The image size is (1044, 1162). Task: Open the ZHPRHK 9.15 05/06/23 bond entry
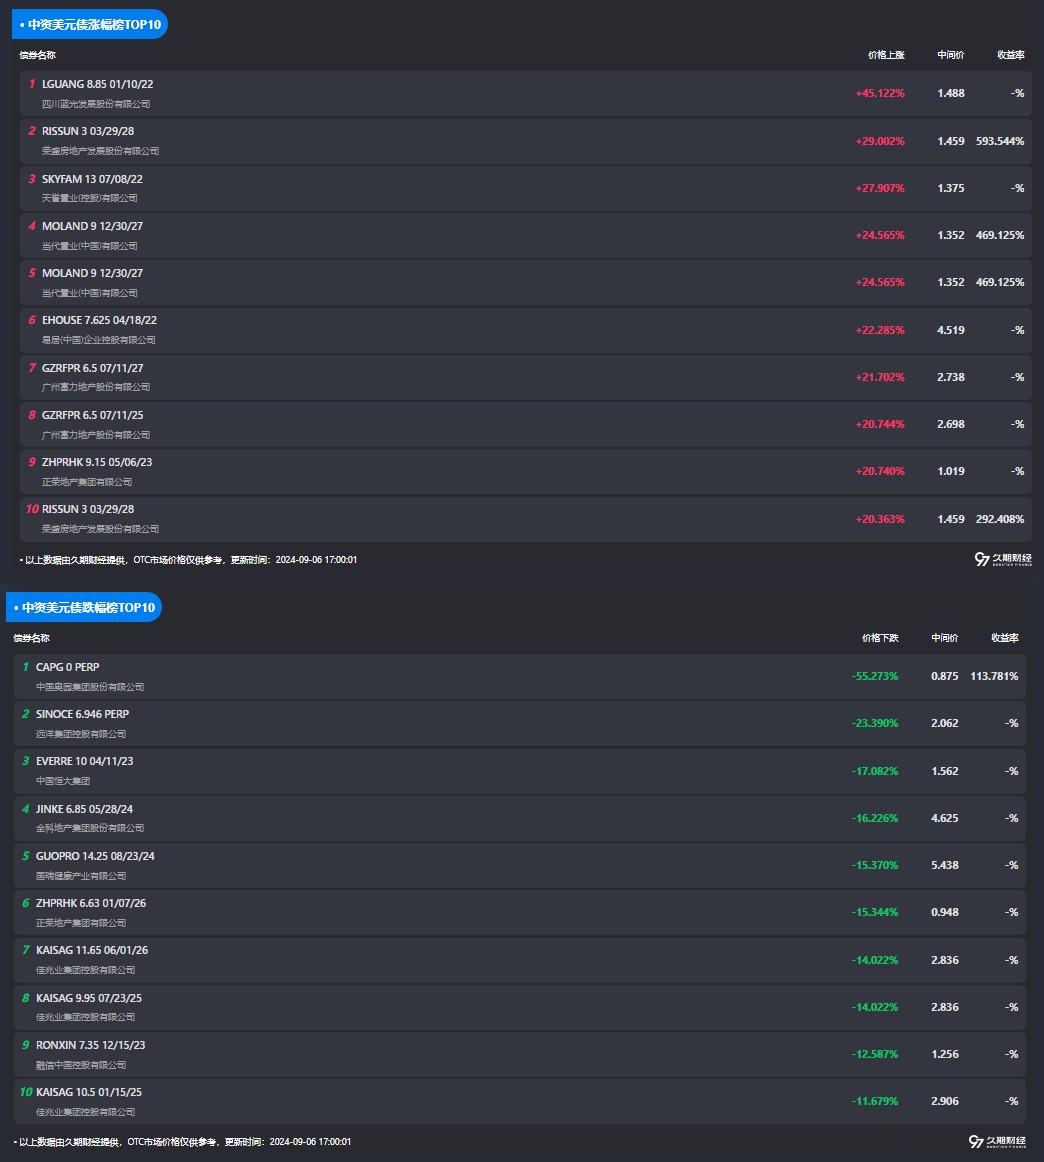[x=97, y=462]
